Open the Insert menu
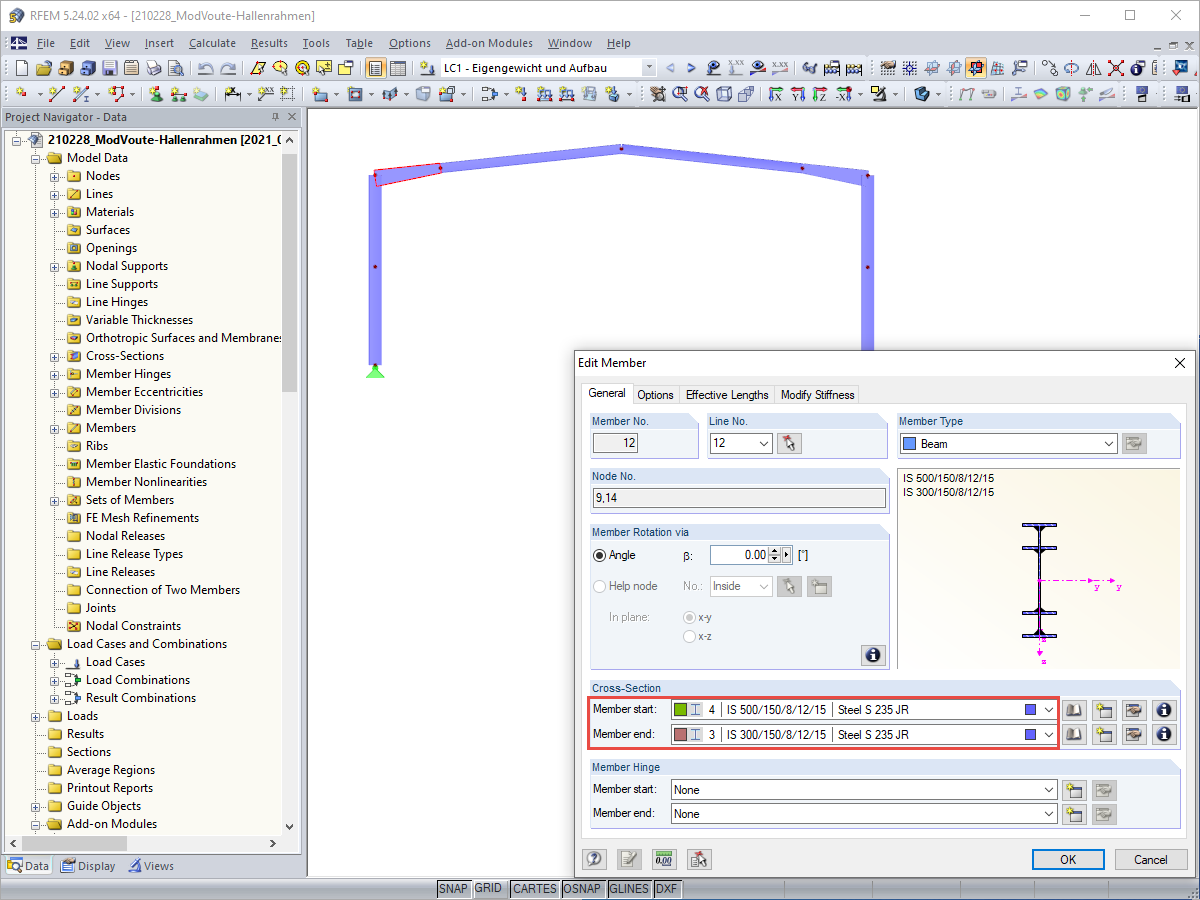The image size is (1200, 900). 159,43
